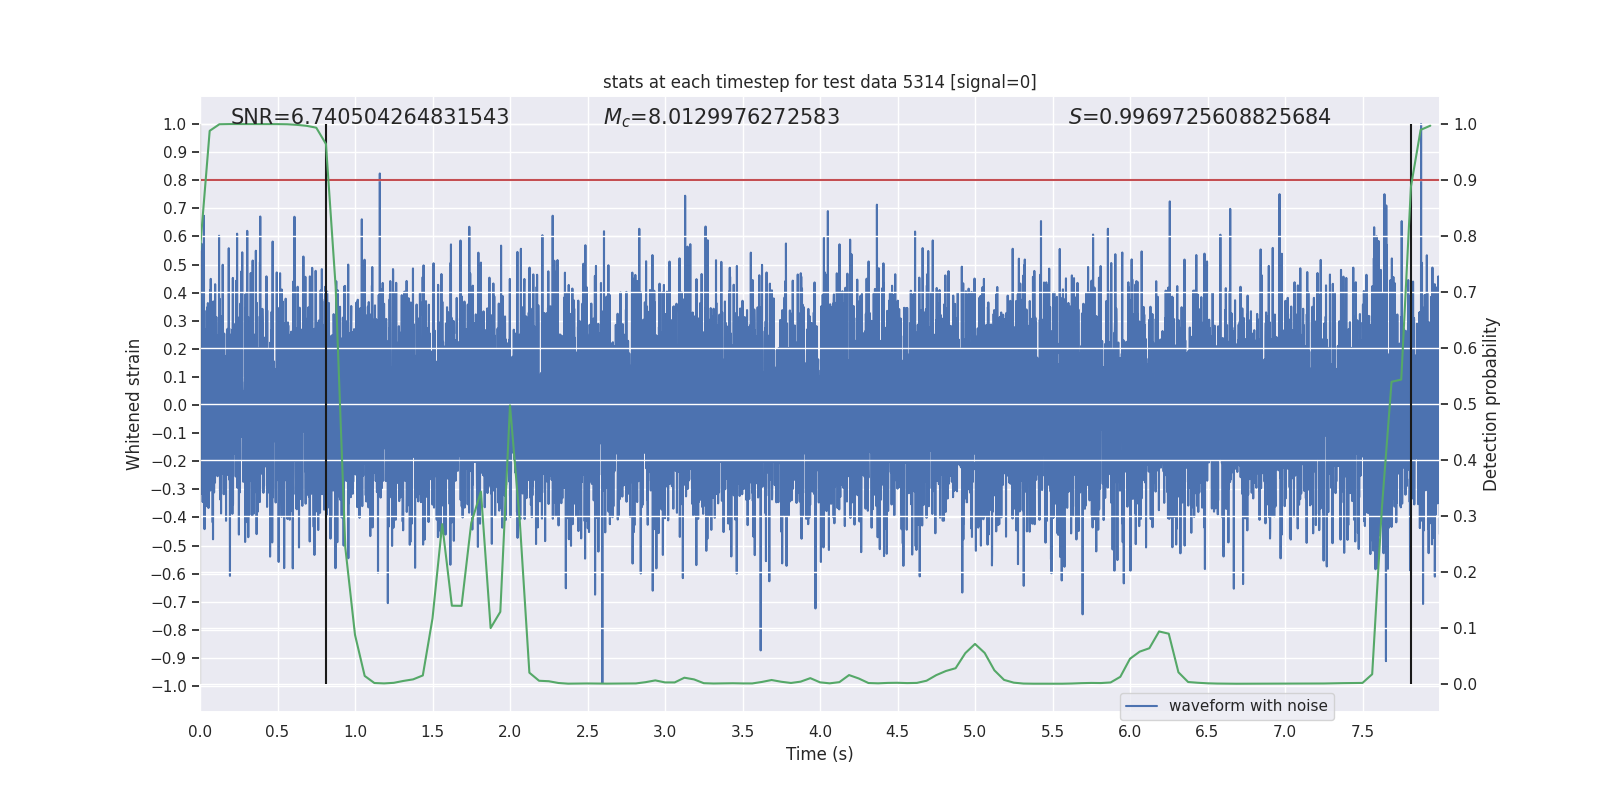
Task: Select the 7.5 tick label on the time axis
Action: click(1362, 731)
